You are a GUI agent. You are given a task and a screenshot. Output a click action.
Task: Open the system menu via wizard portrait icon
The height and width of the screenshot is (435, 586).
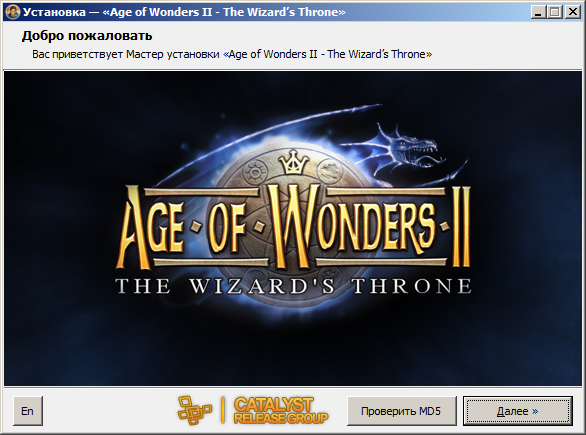(x=12, y=12)
